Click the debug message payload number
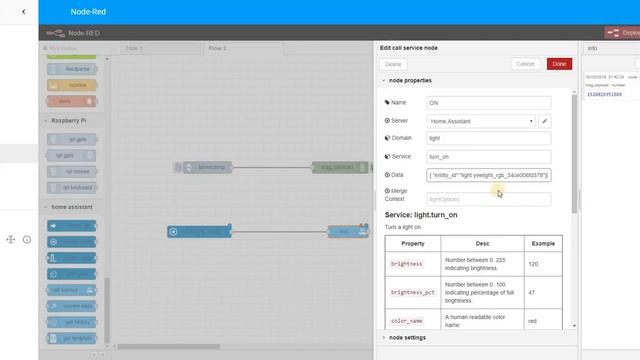The image size is (640, 360). (604, 94)
